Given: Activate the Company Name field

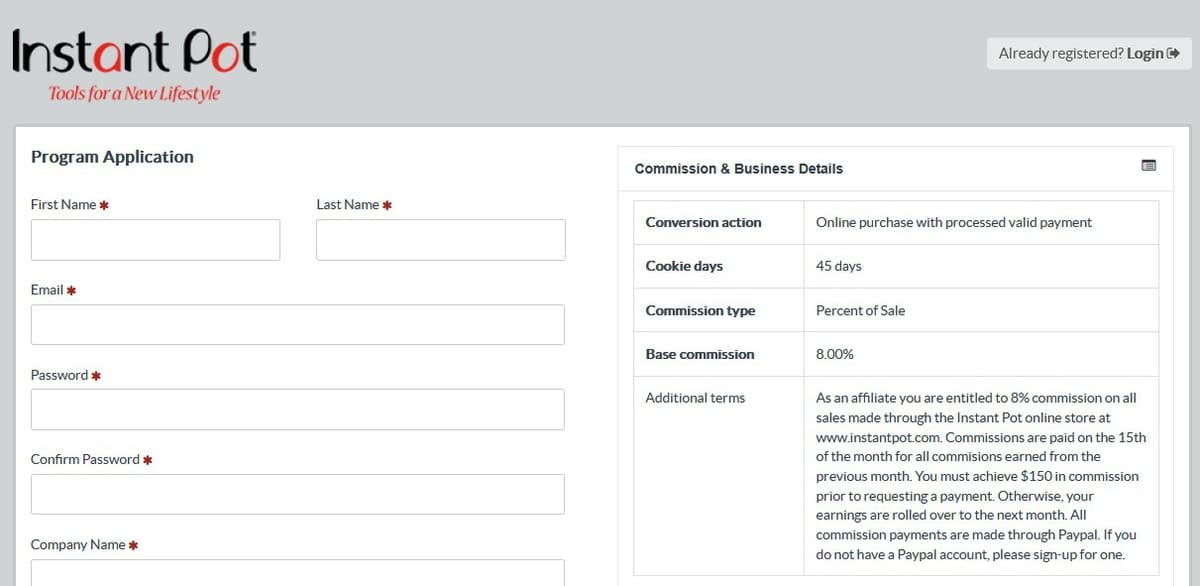Looking at the screenshot, I should [298, 573].
